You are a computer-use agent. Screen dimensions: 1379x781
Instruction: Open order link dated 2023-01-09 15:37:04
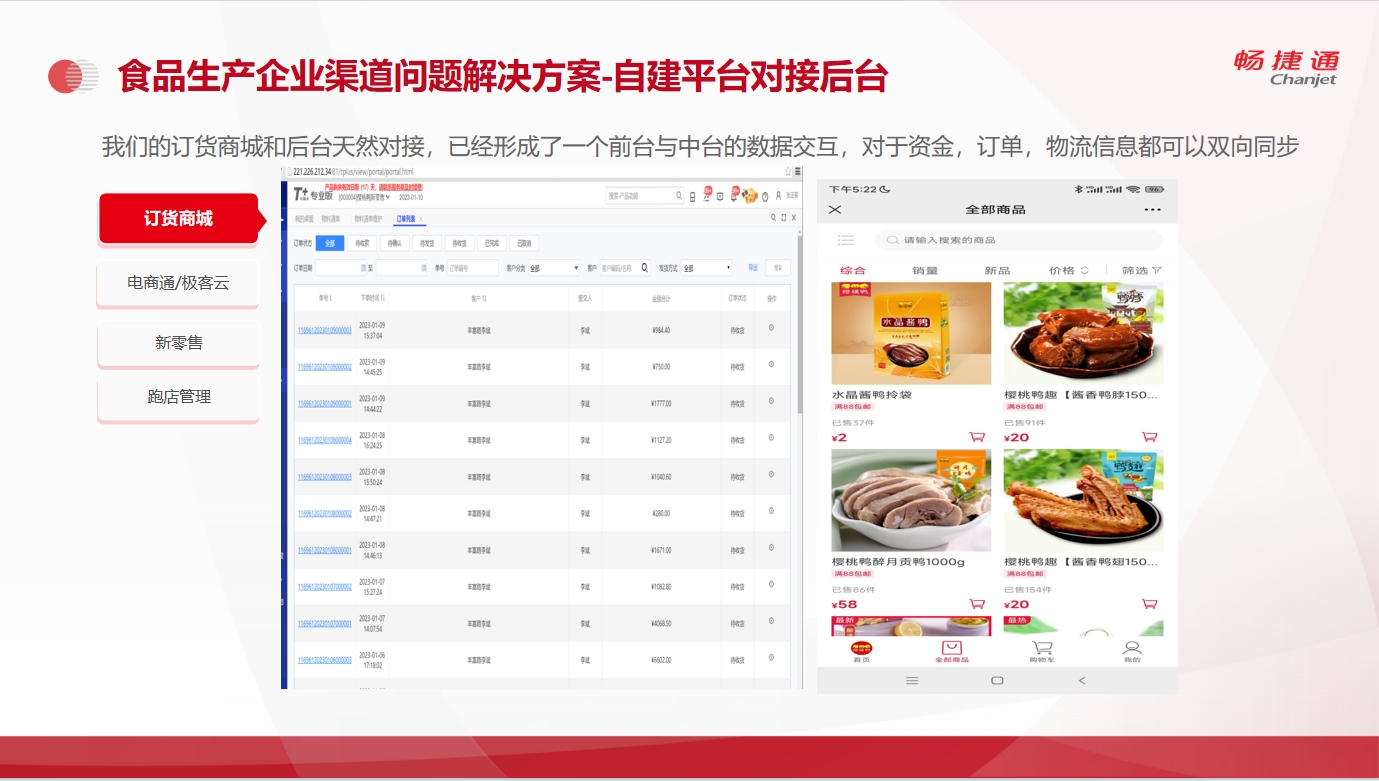pyautogui.click(x=324, y=330)
